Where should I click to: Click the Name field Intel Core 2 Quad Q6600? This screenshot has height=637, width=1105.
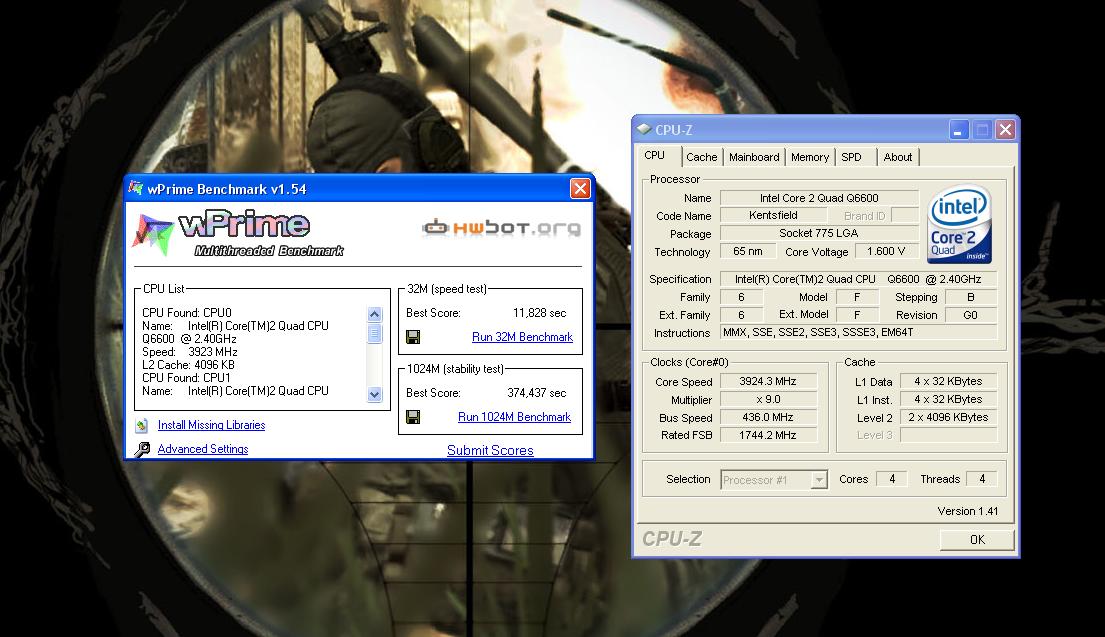[819, 198]
